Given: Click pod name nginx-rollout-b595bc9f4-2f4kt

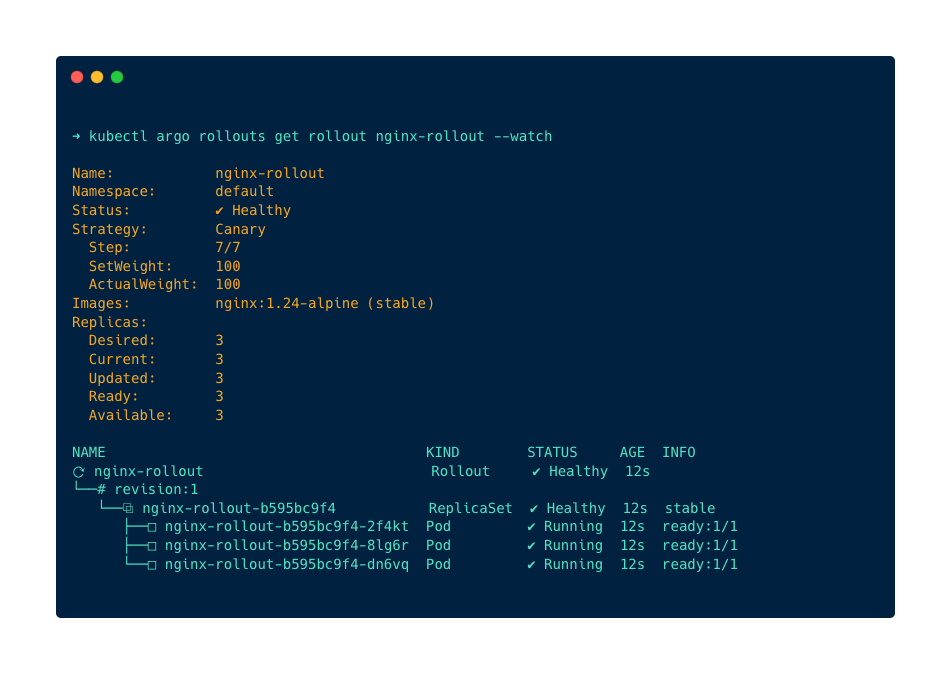Looking at the screenshot, I should click(287, 526).
